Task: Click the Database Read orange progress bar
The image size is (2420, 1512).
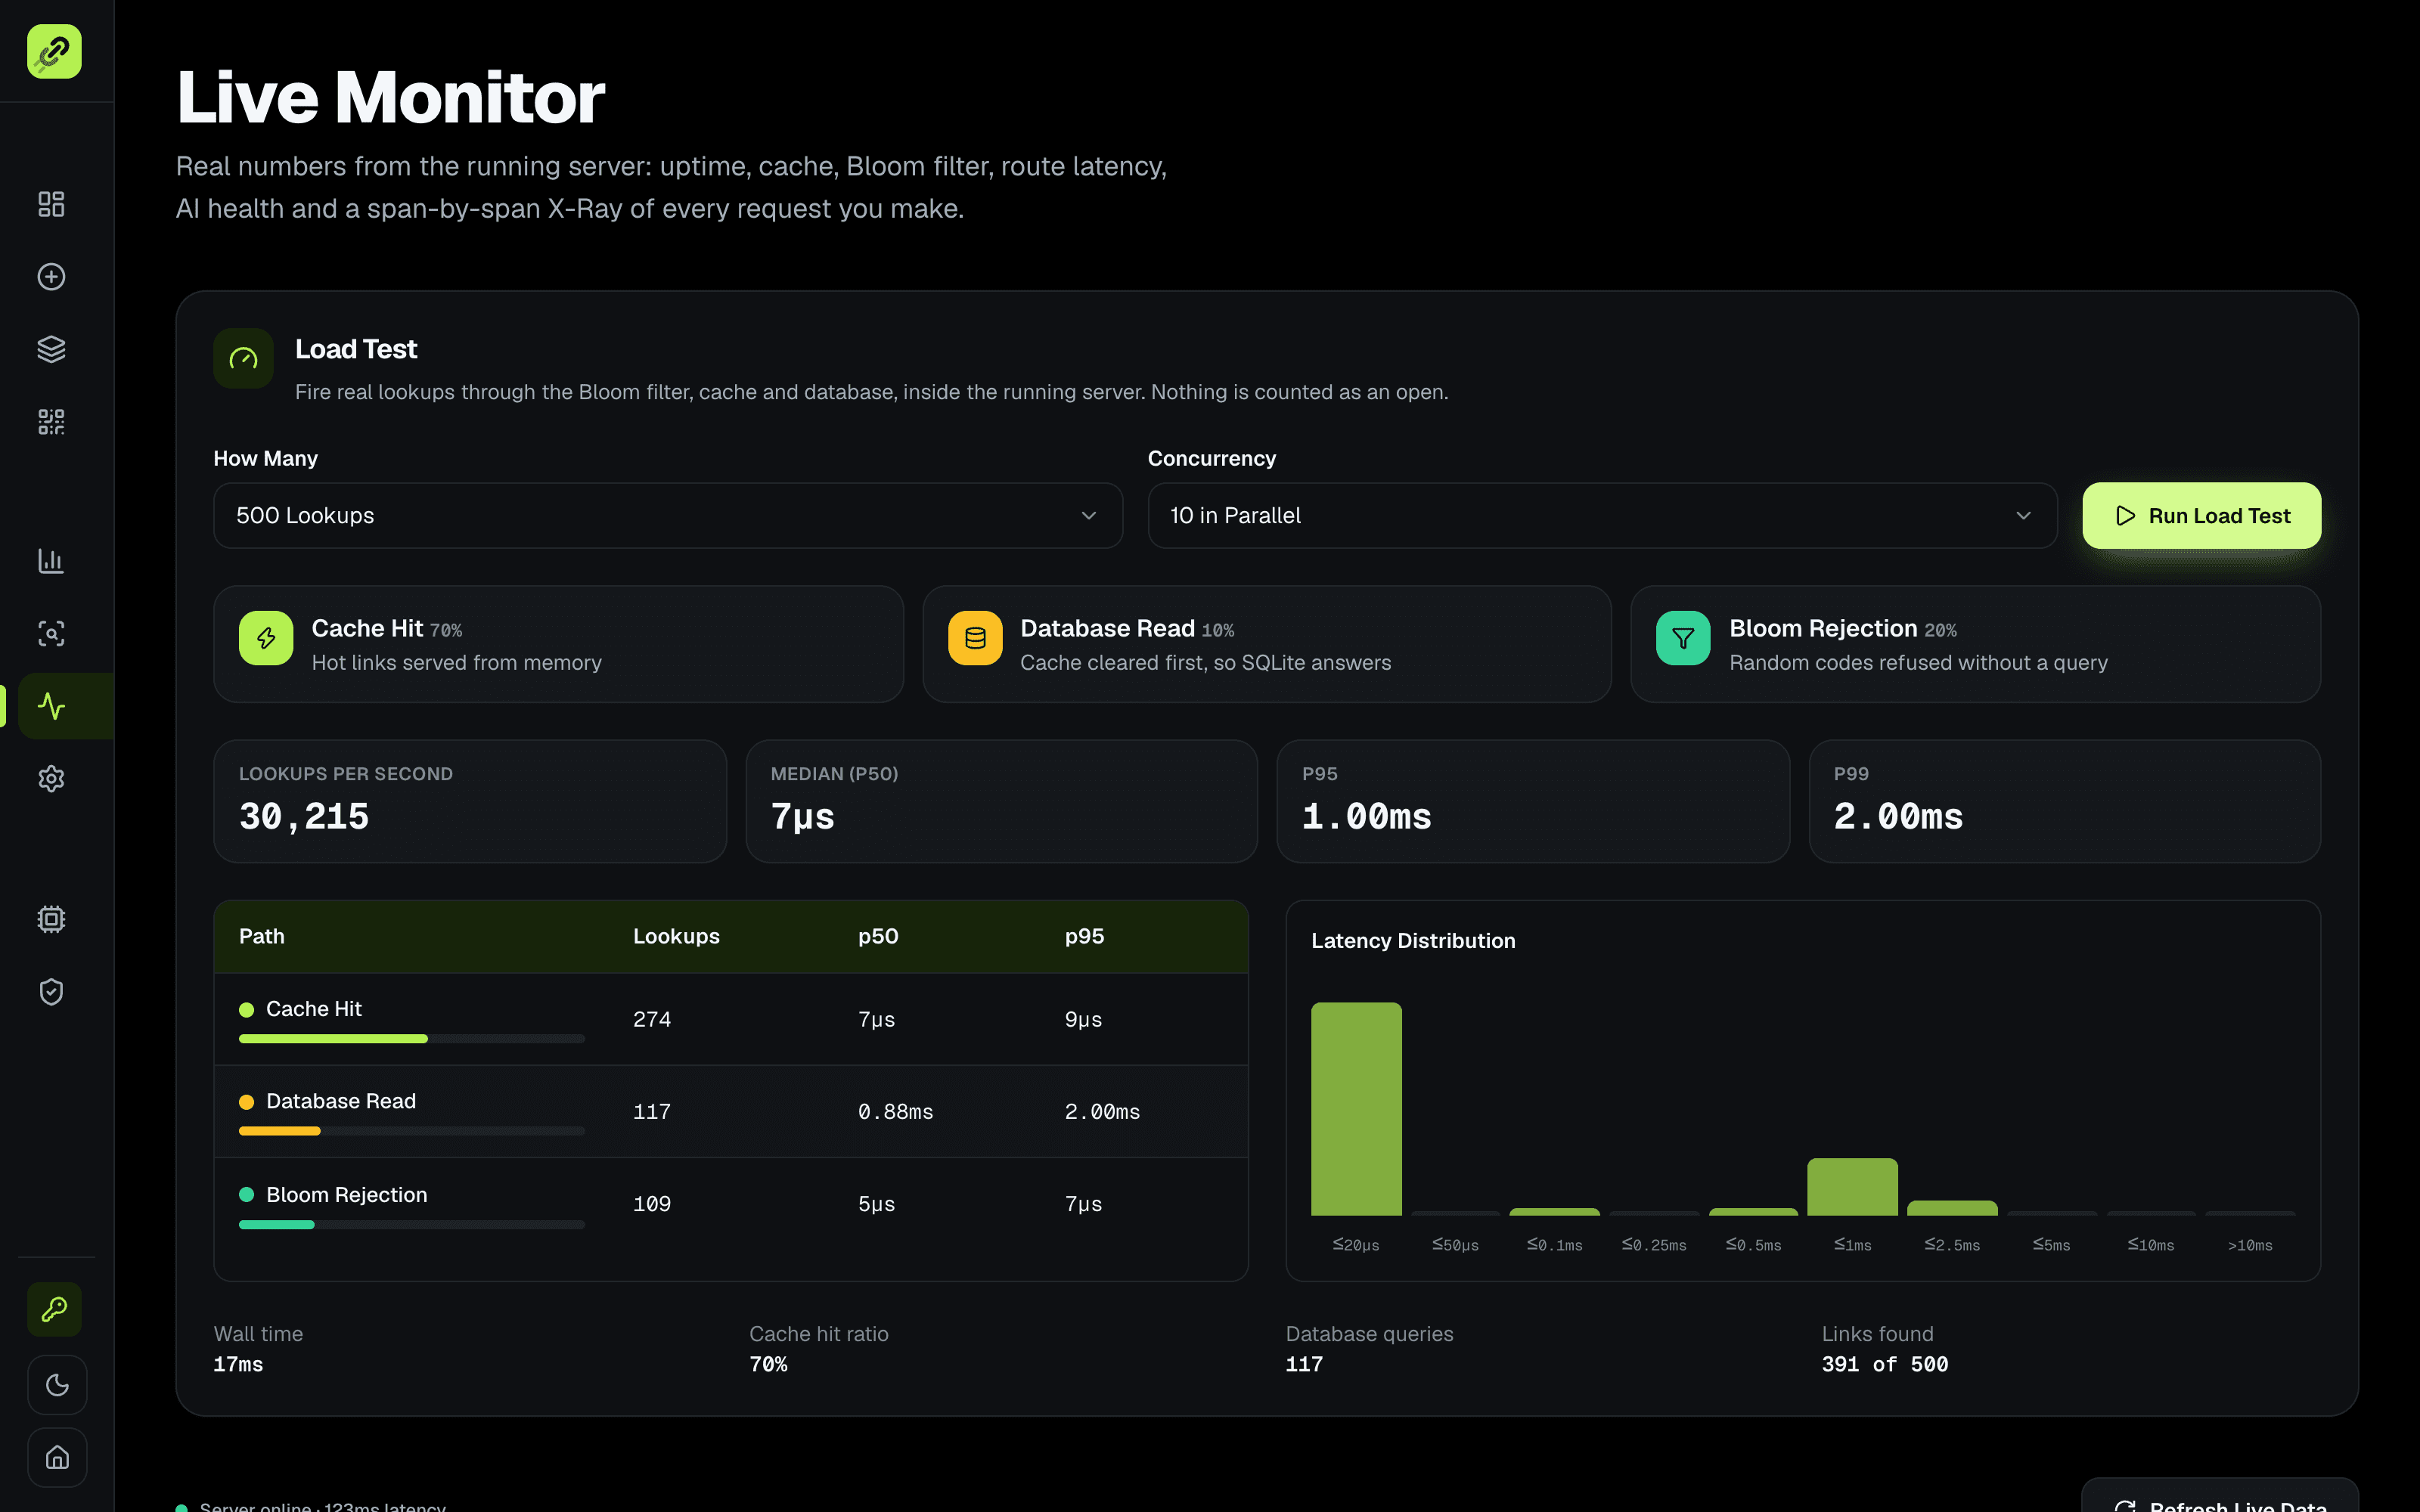Action: coord(280,1131)
